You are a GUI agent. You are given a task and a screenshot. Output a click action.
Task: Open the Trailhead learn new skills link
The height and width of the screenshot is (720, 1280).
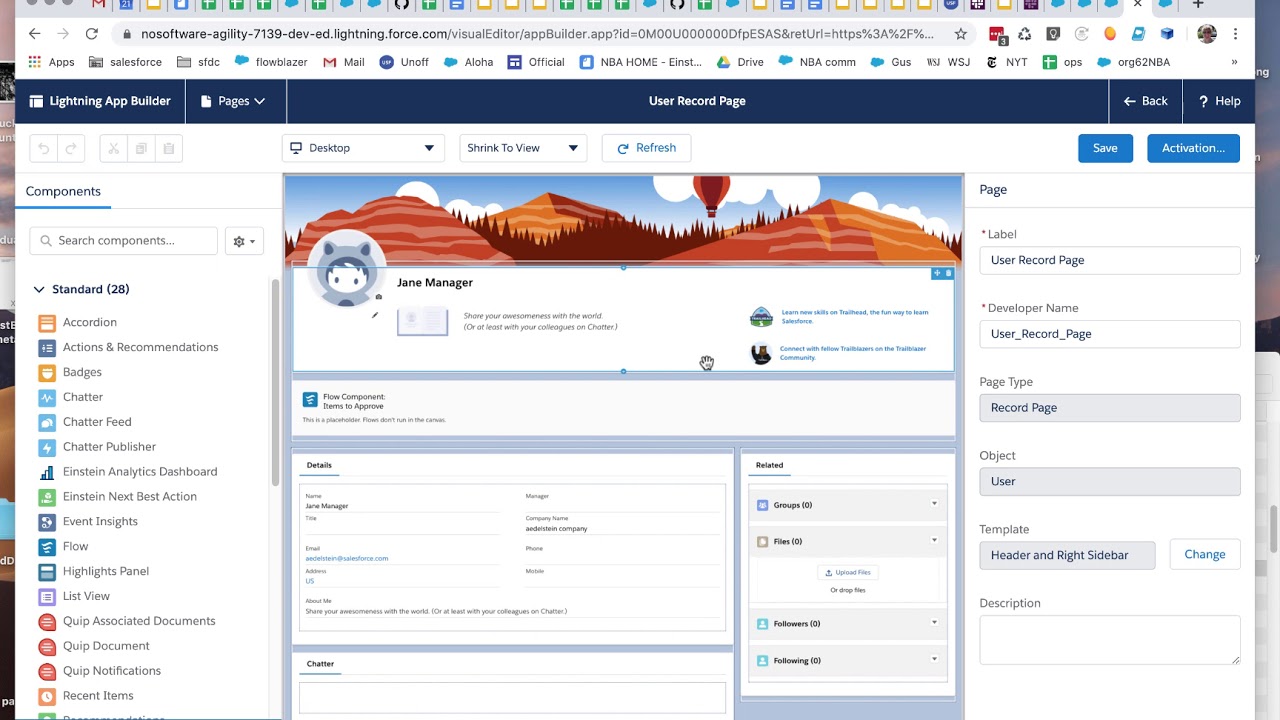click(854, 316)
